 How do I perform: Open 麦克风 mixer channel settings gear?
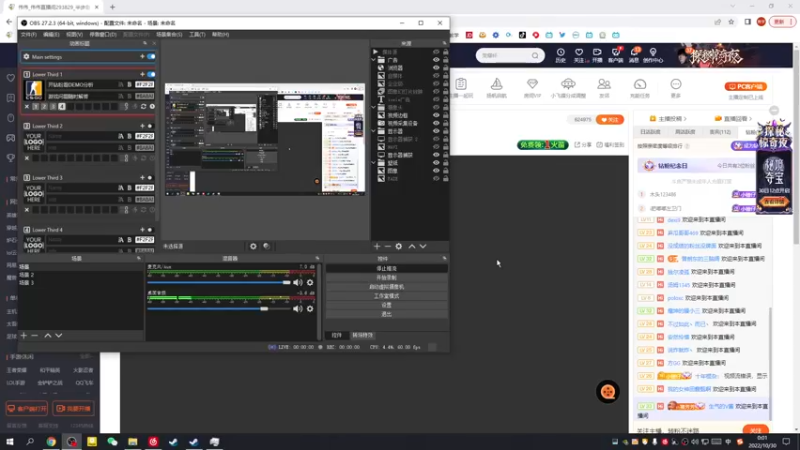tap(310, 282)
